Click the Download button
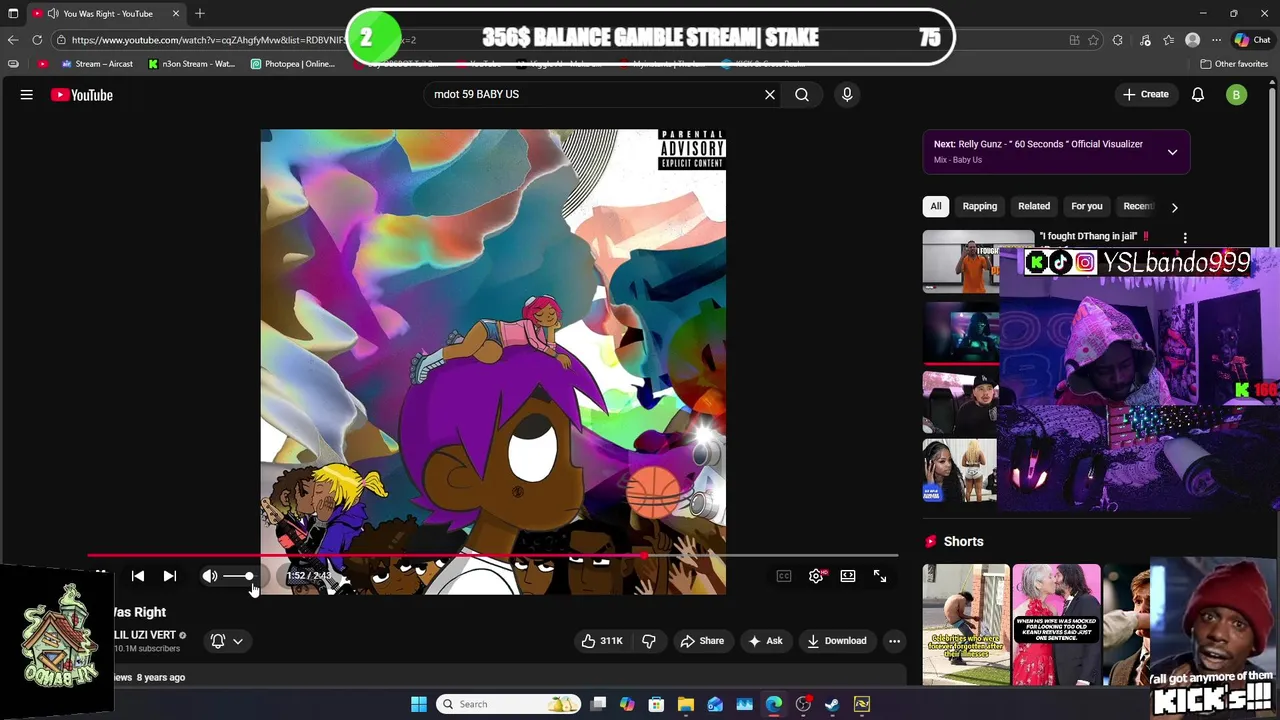This screenshot has height=720, width=1280. click(837, 641)
